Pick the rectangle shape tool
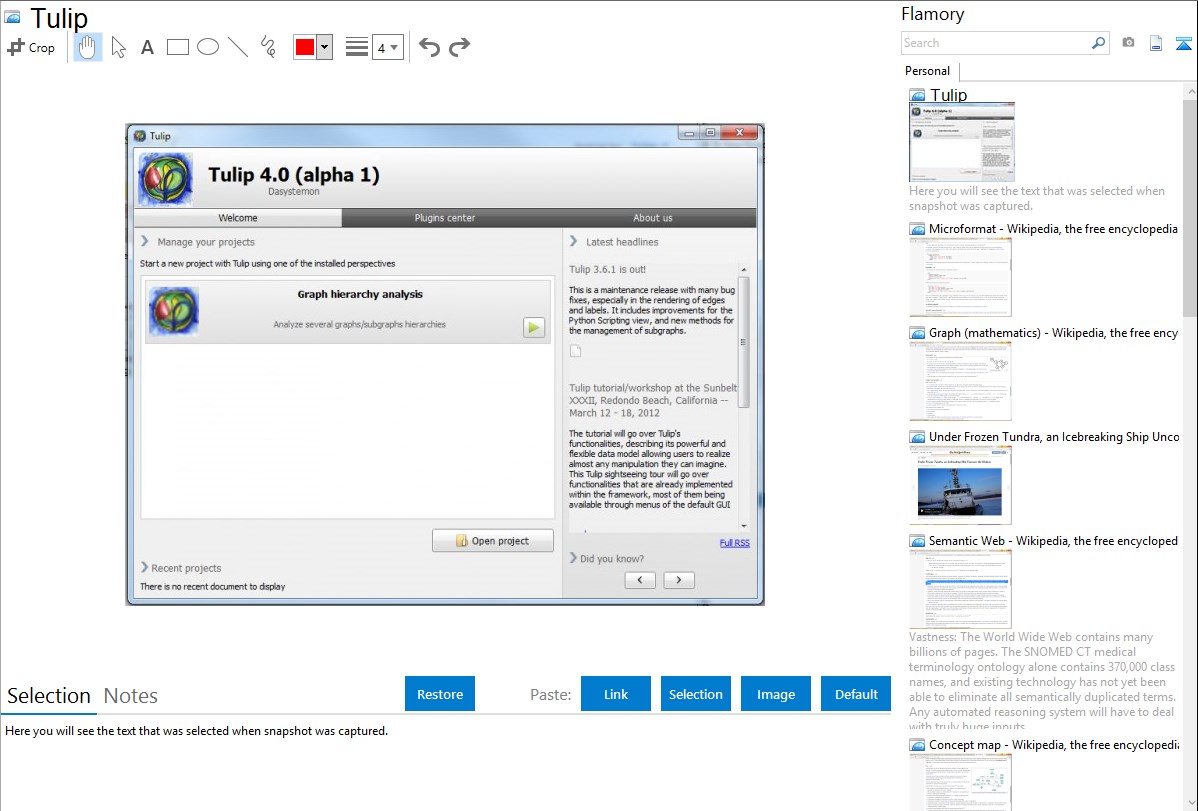The height and width of the screenshot is (811, 1198). pyautogui.click(x=178, y=47)
